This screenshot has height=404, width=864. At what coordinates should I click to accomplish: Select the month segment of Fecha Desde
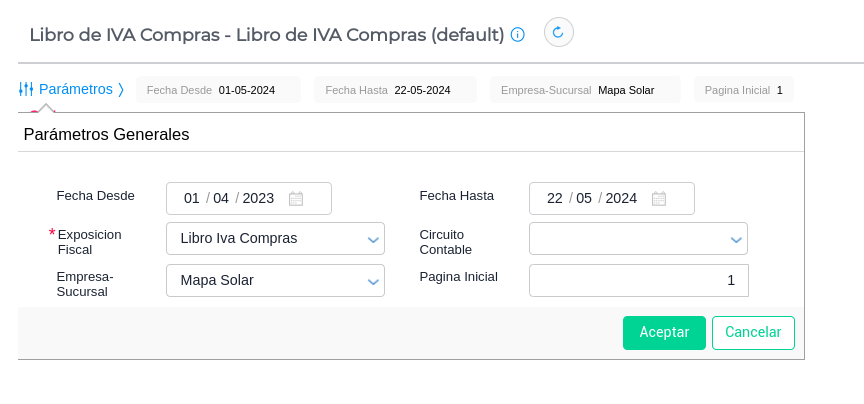(x=221, y=198)
